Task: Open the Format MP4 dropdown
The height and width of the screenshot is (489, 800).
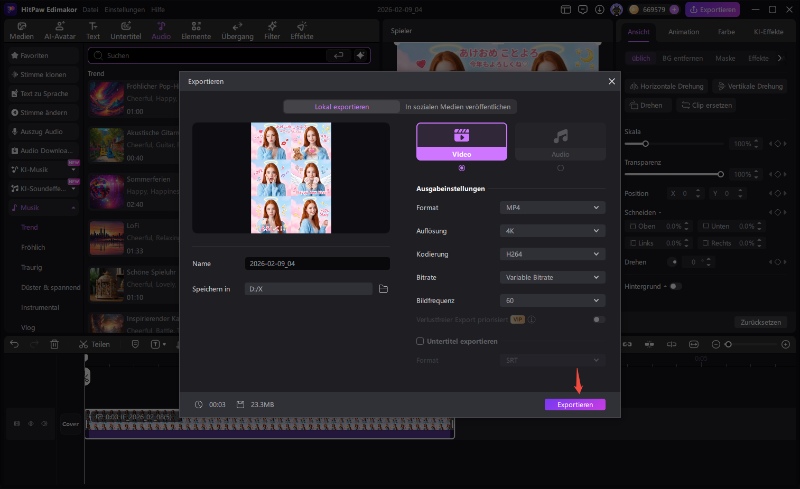Action: pos(553,207)
